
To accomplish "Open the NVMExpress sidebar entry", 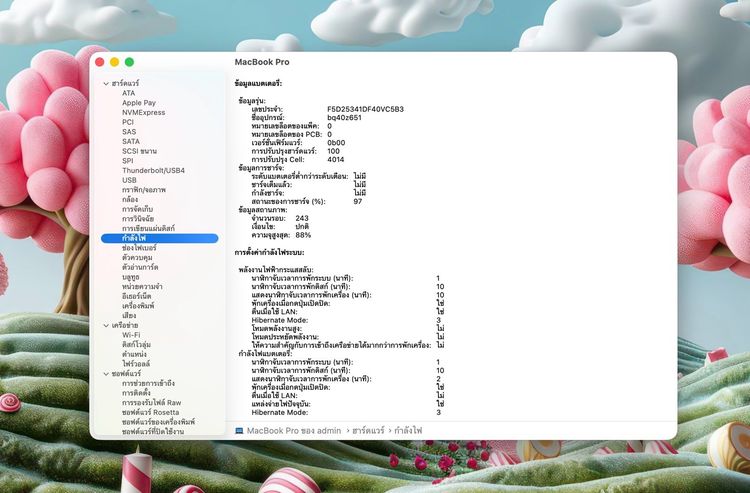I will (143, 112).
